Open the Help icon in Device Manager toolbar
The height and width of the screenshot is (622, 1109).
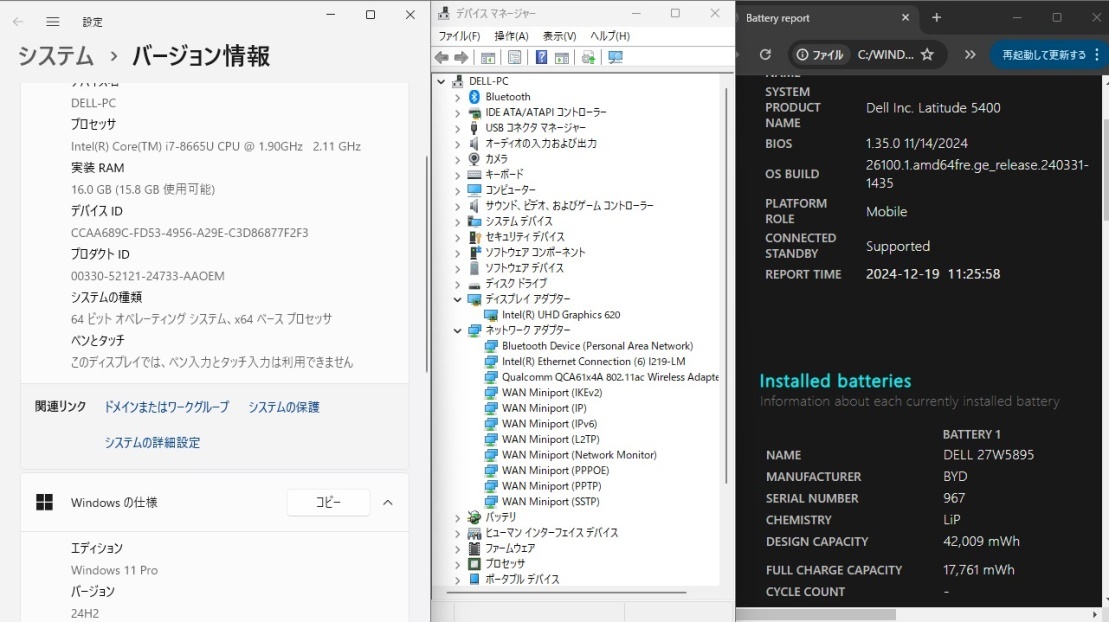[542, 57]
